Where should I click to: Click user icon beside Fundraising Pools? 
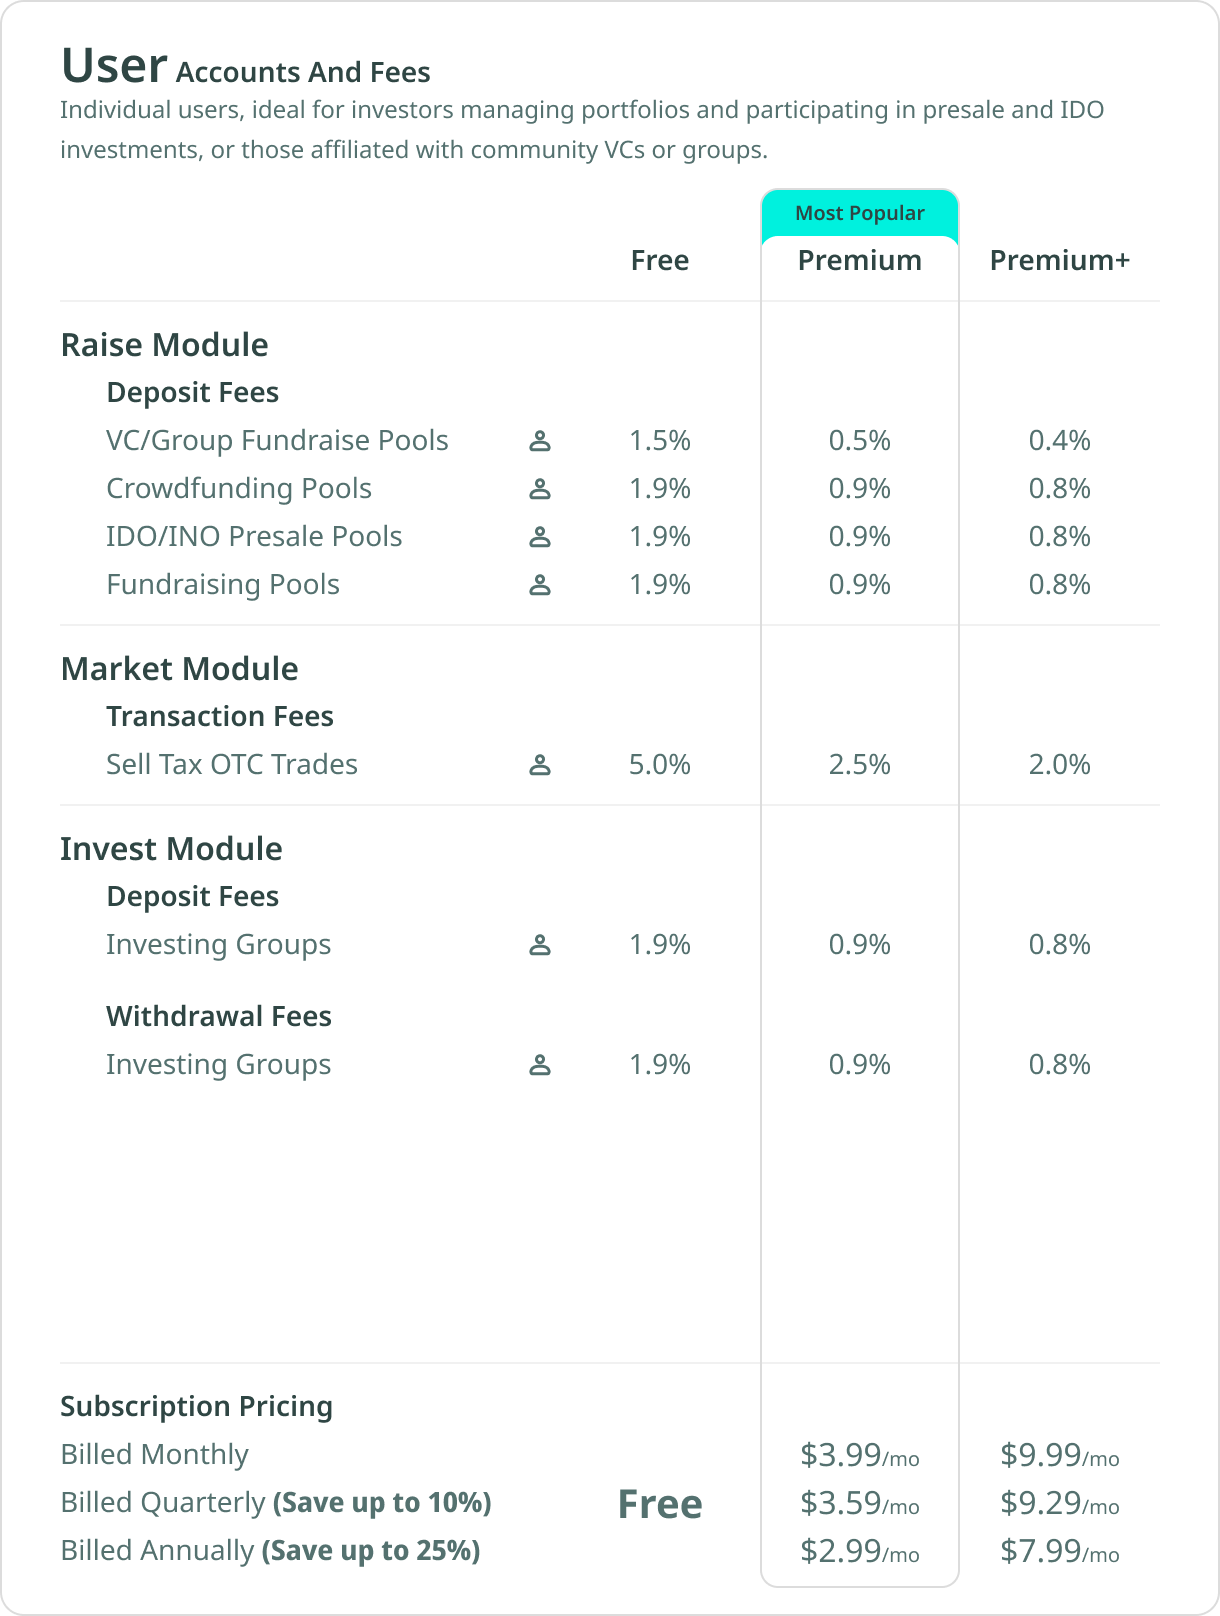point(540,584)
